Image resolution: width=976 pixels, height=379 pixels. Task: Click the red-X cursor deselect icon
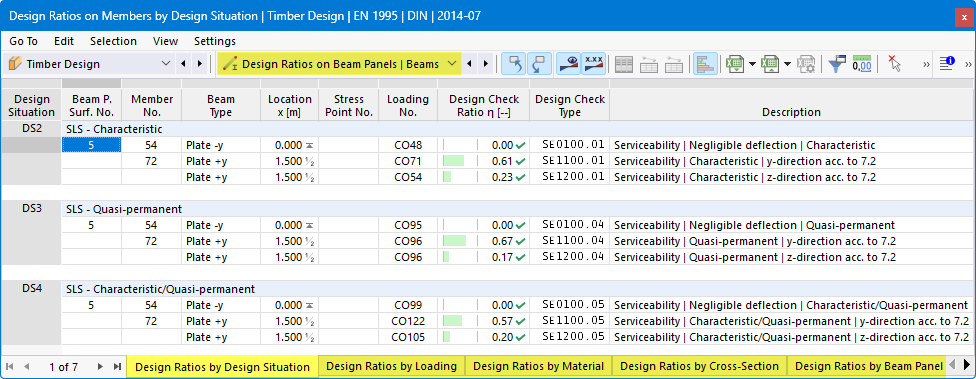click(894, 63)
